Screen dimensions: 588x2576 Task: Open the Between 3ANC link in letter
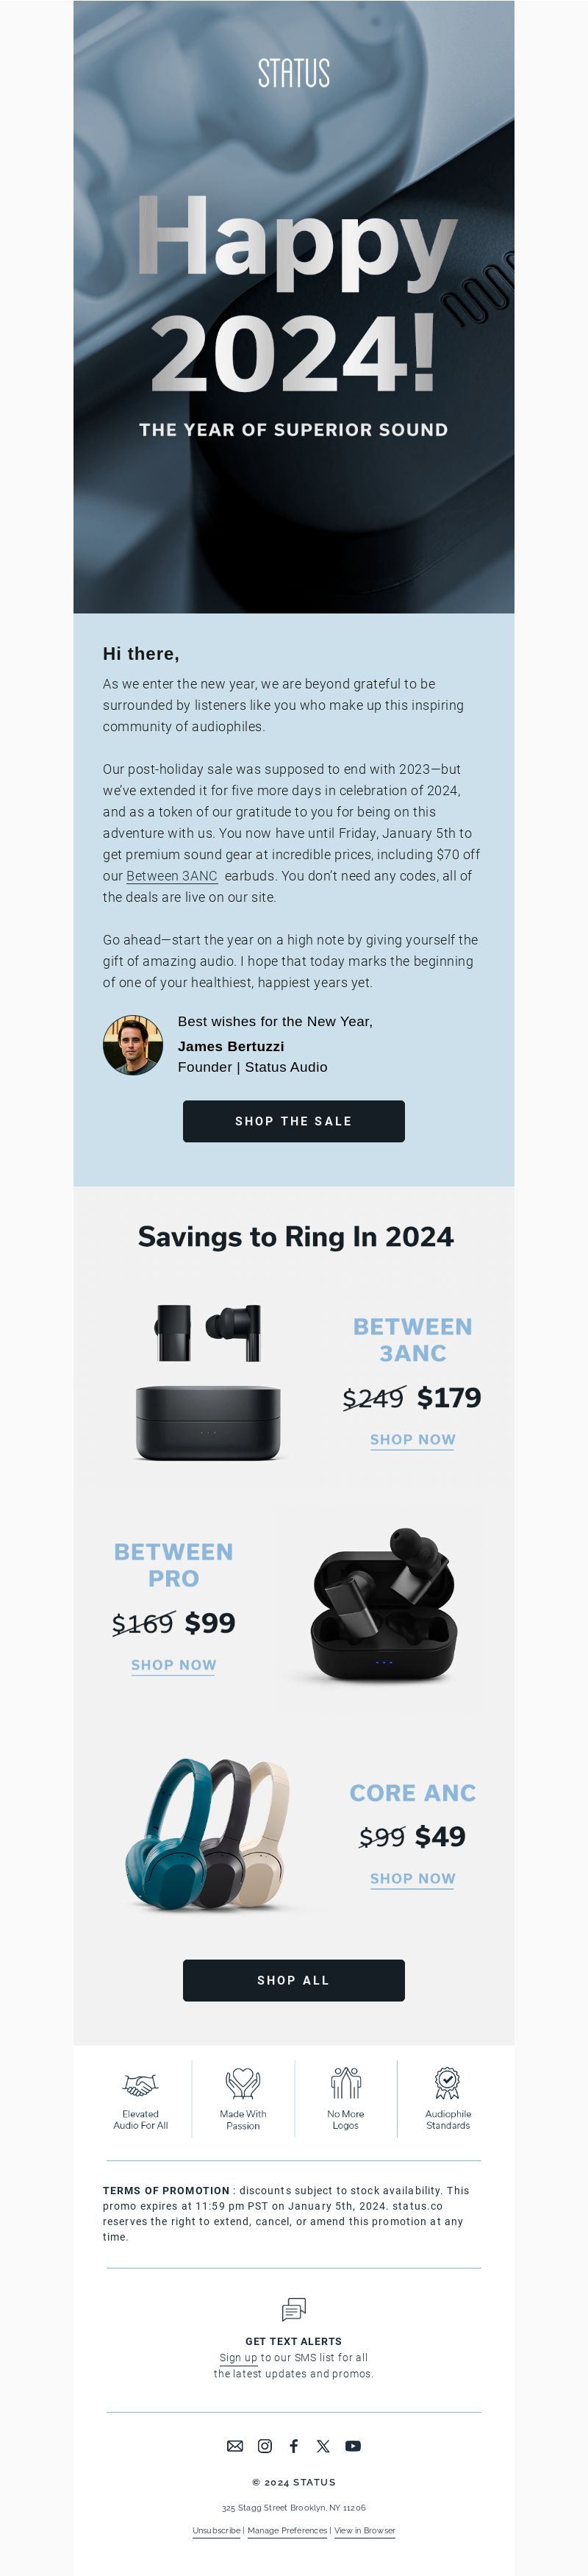(x=172, y=876)
